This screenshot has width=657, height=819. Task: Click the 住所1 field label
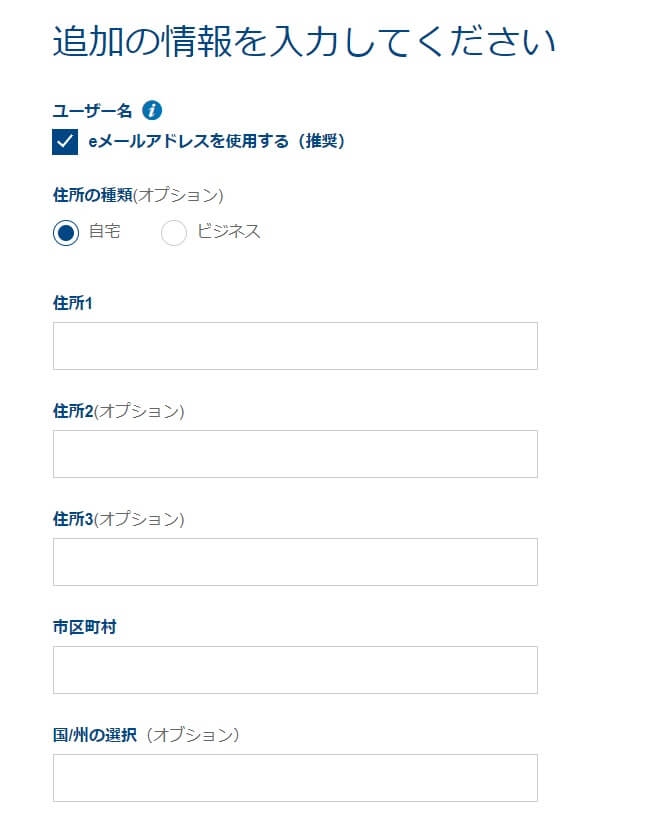pyautogui.click(x=73, y=303)
